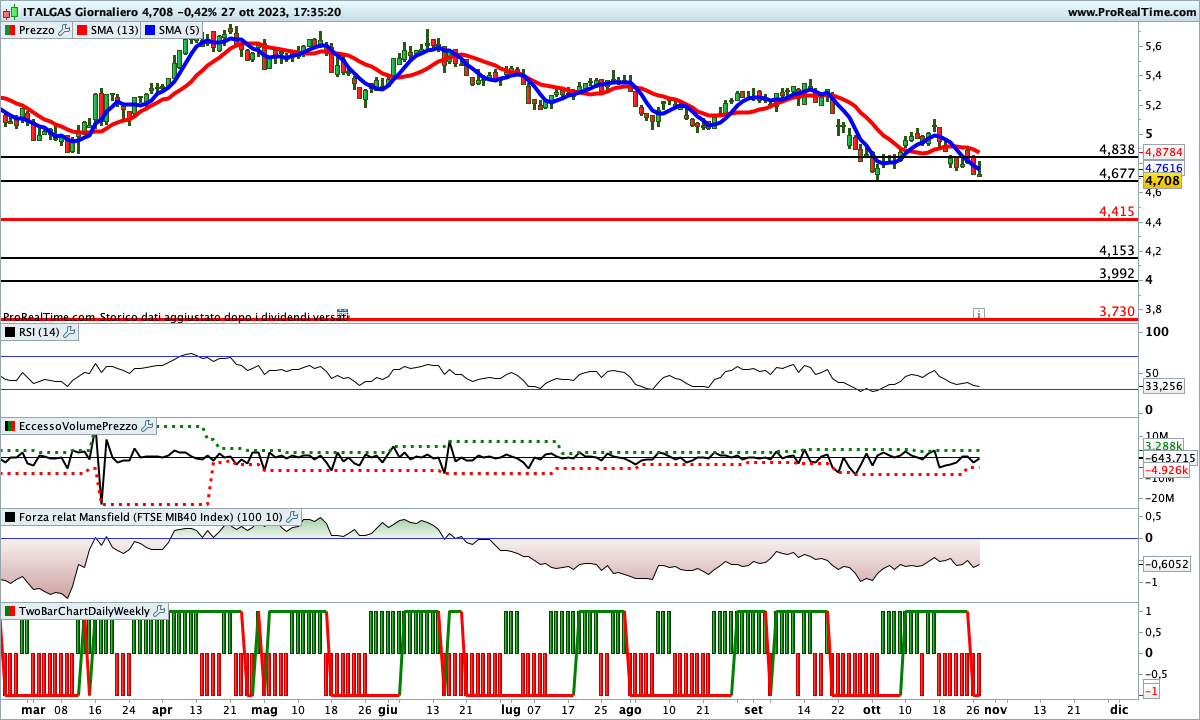Click the candlestick icon beside ITALGAS title

click(x=9, y=12)
